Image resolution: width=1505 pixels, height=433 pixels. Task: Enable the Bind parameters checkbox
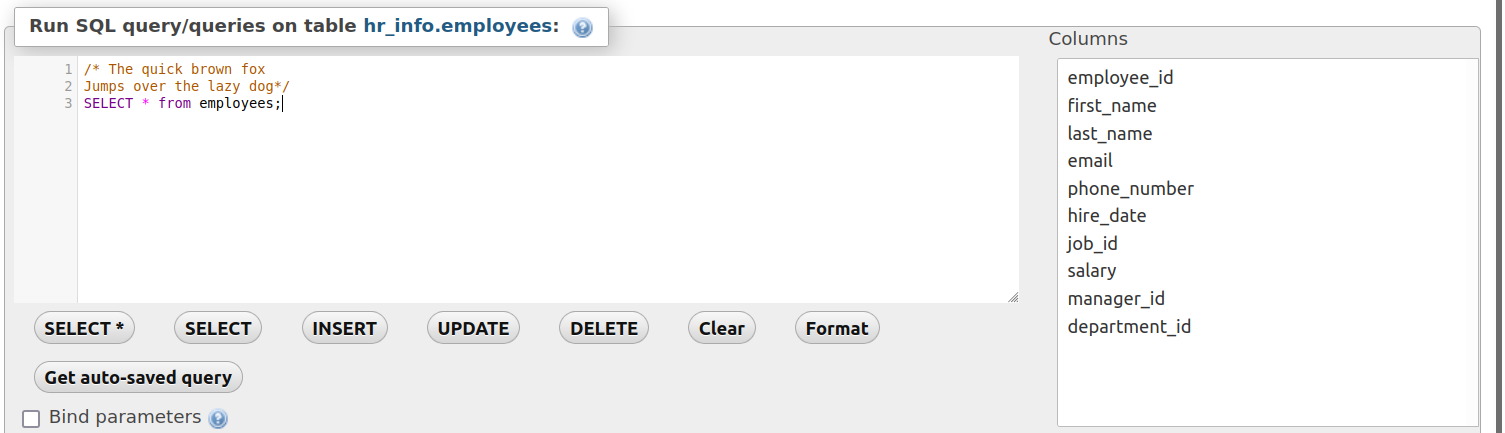pos(31,419)
